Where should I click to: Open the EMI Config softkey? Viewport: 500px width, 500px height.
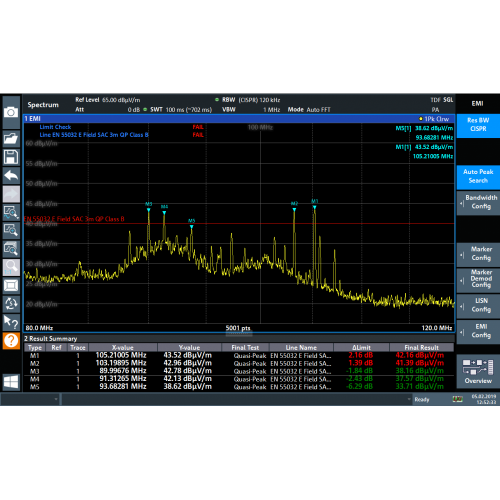pos(478,331)
